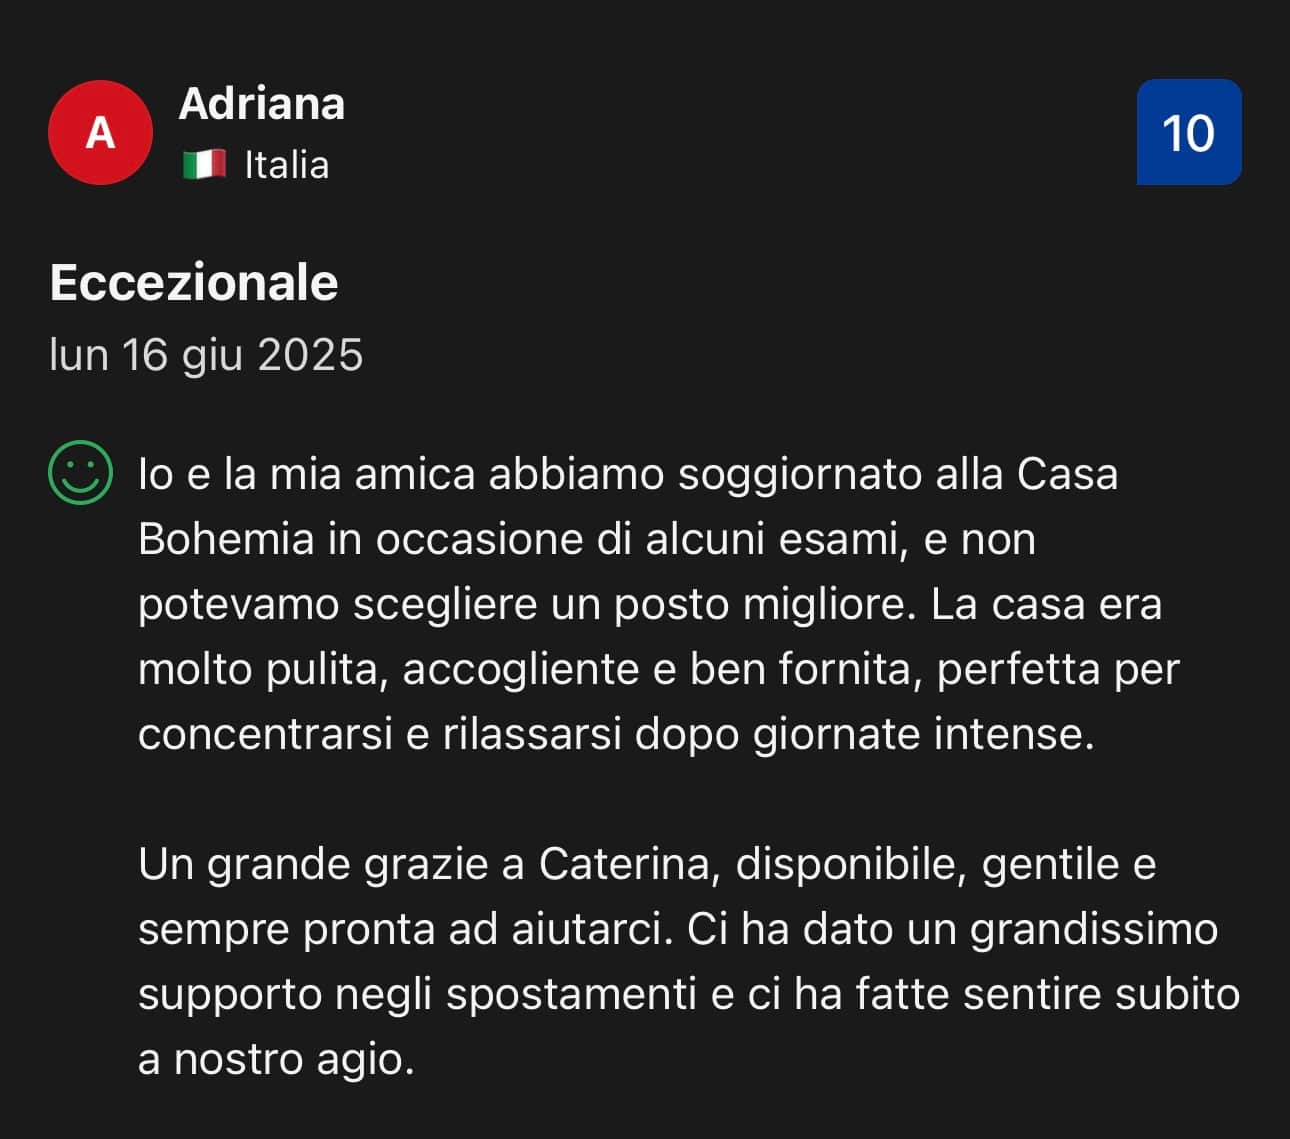The height and width of the screenshot is (1139, 1290).
Task: Click the closing words "a nostro agio"
Action: 276,1059
